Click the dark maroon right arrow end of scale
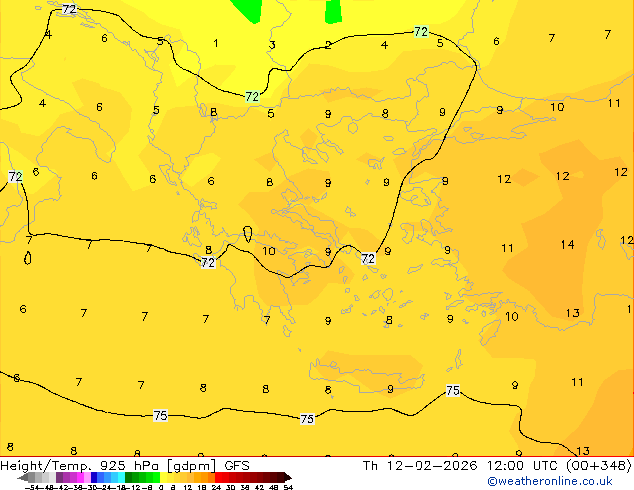 [x=288, y=478]
